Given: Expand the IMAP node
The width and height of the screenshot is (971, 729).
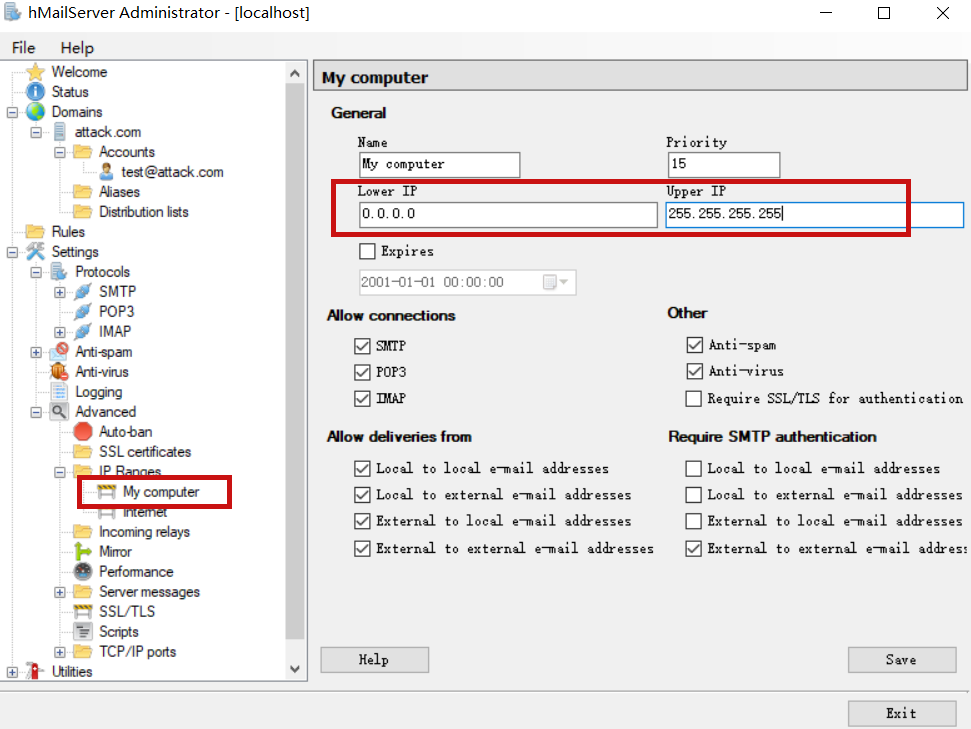Looking at the screenshot, I should 59,332.
